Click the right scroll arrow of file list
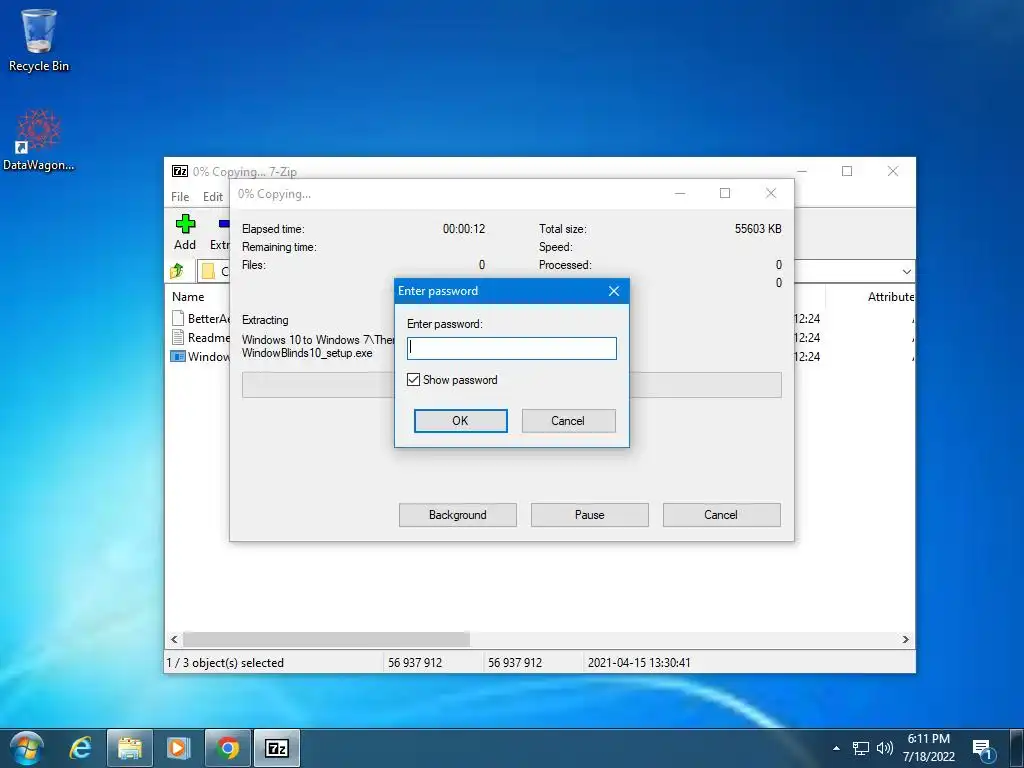The image size is (1024, 768). pyautogui.click(x=906, y=639)
